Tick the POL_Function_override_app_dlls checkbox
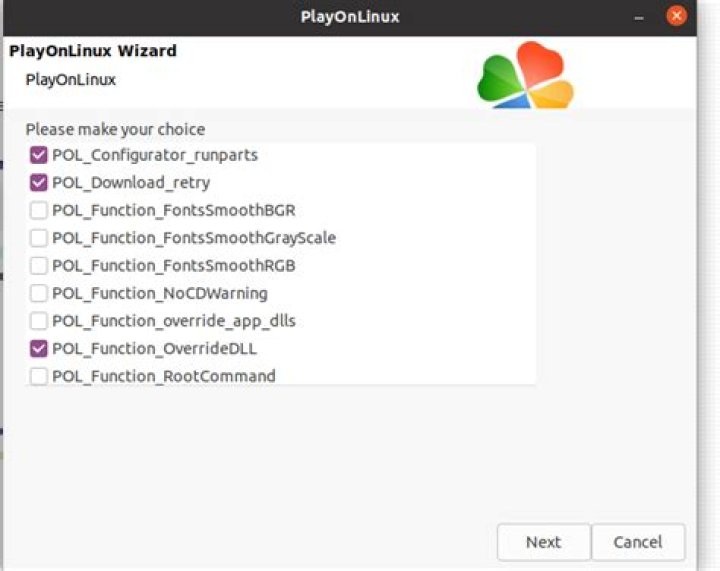Viewport: 720px width, 571px height. (39, 321)
